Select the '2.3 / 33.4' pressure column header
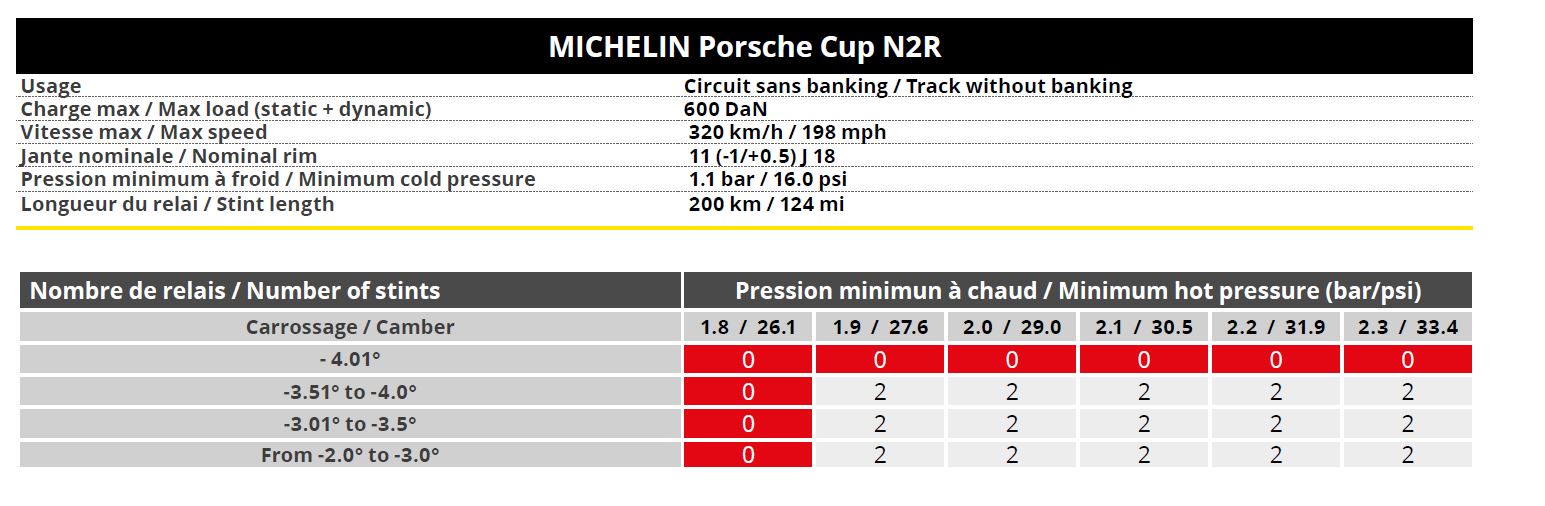 click(1408, 327)
